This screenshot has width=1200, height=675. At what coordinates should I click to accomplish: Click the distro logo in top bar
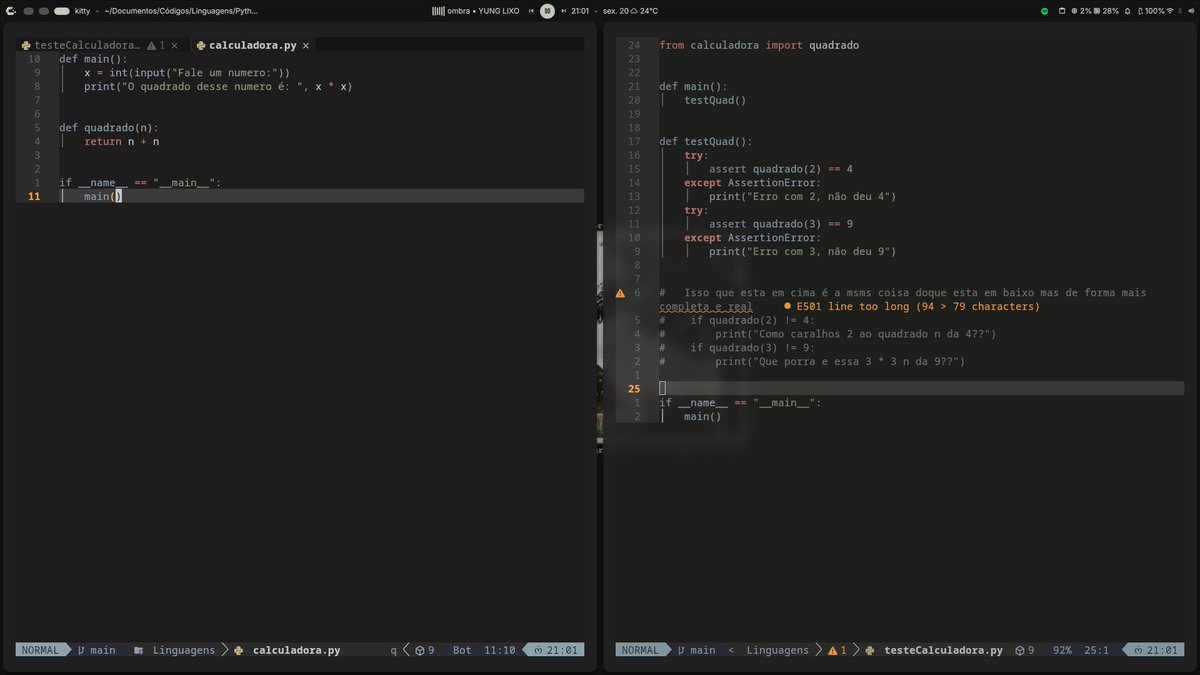[10, 10]
